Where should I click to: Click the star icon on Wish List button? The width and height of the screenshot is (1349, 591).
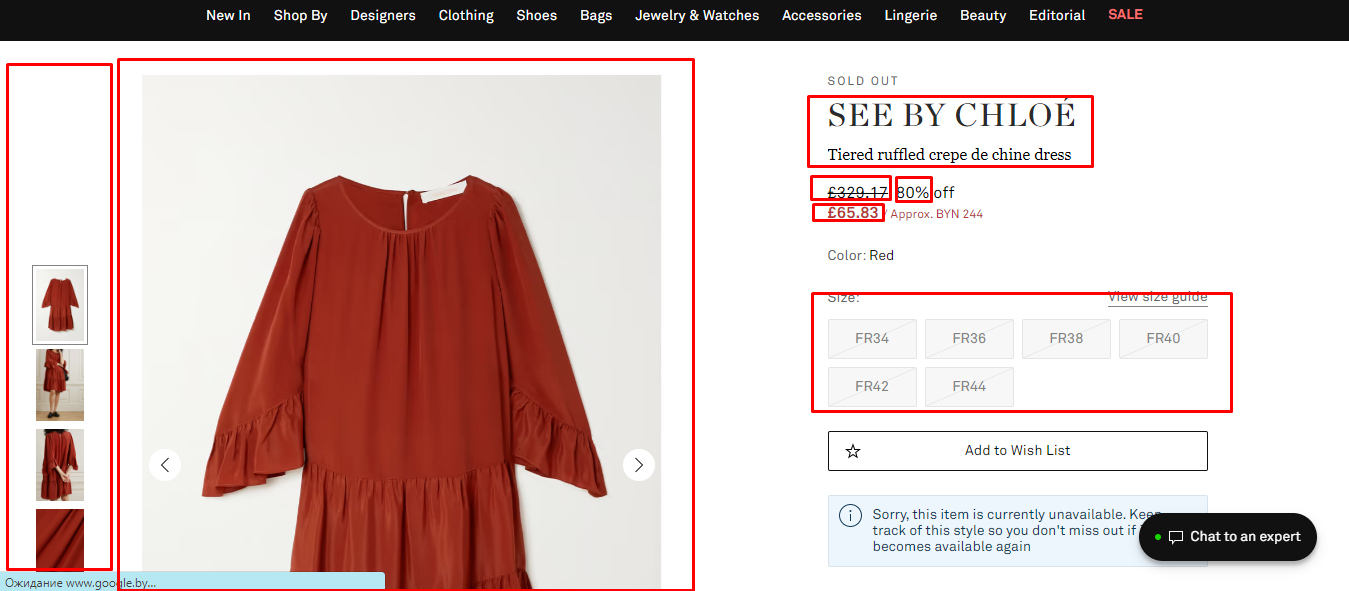click(x=853, y=451)
